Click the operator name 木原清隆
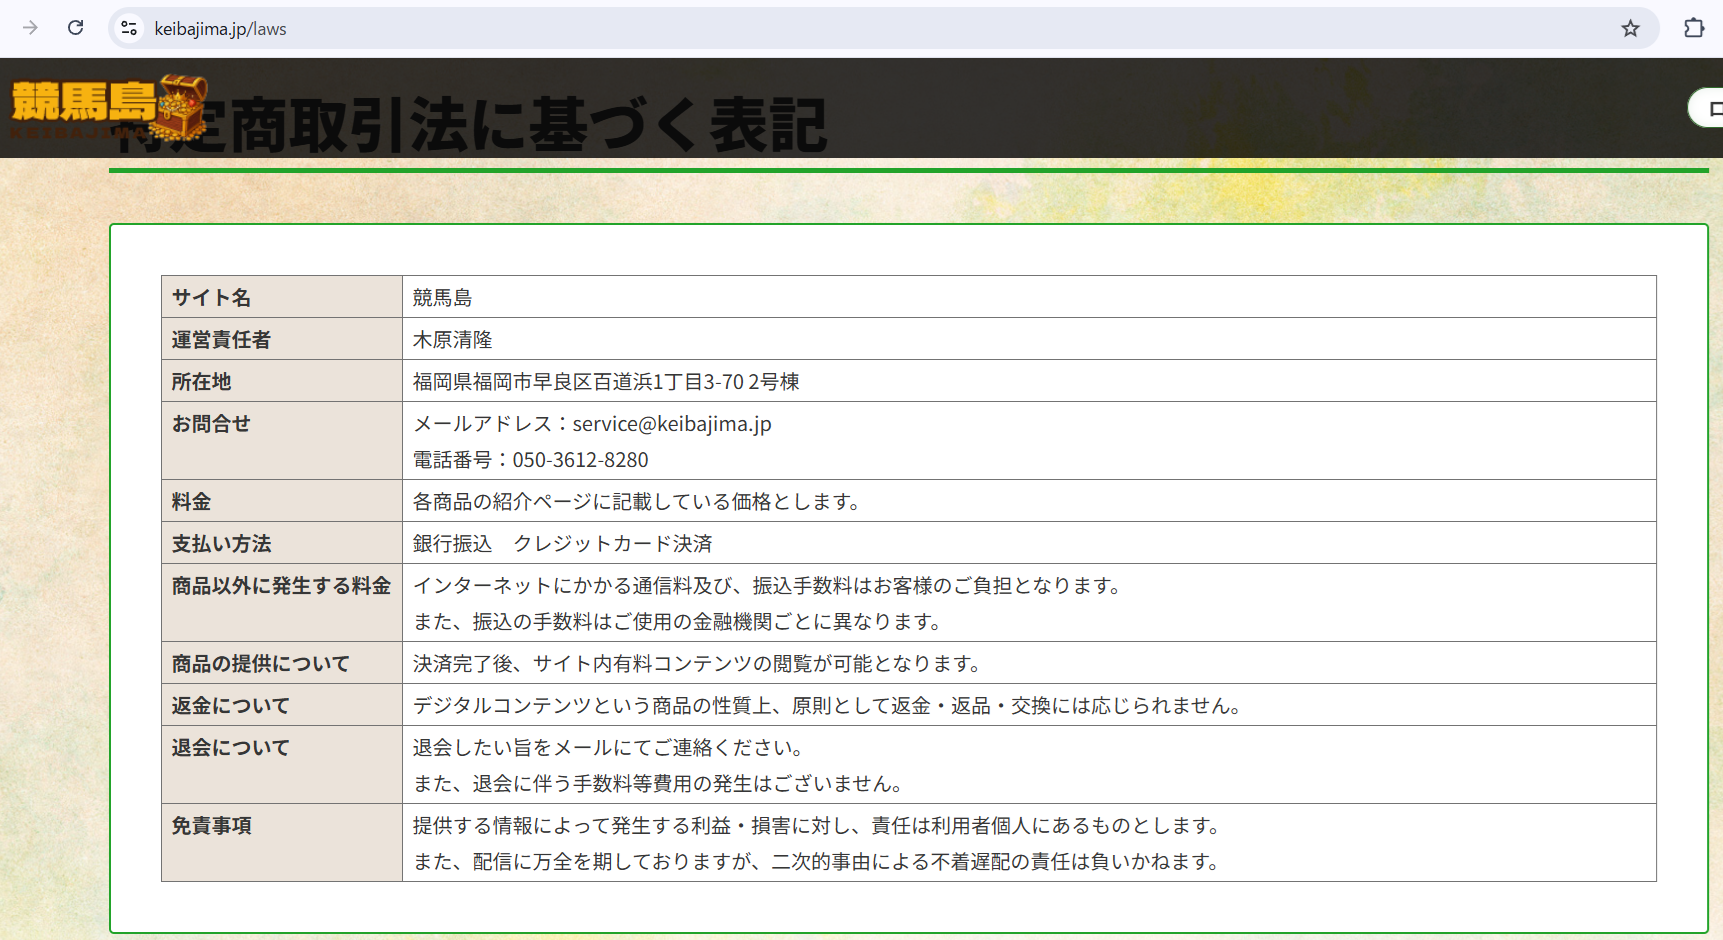This screenshot has width=1723, height=940. [x=452, y=340]
